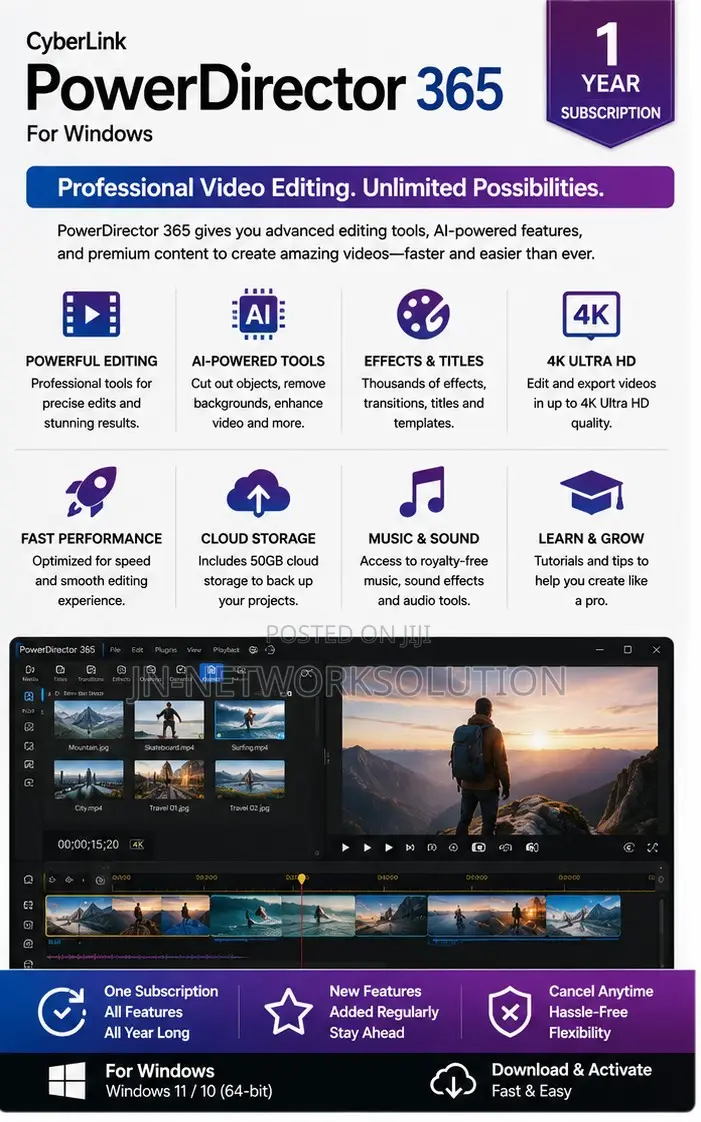Click the Learn & Grow graduation cap icon
Screen dimensions: 701x1122
592,493
